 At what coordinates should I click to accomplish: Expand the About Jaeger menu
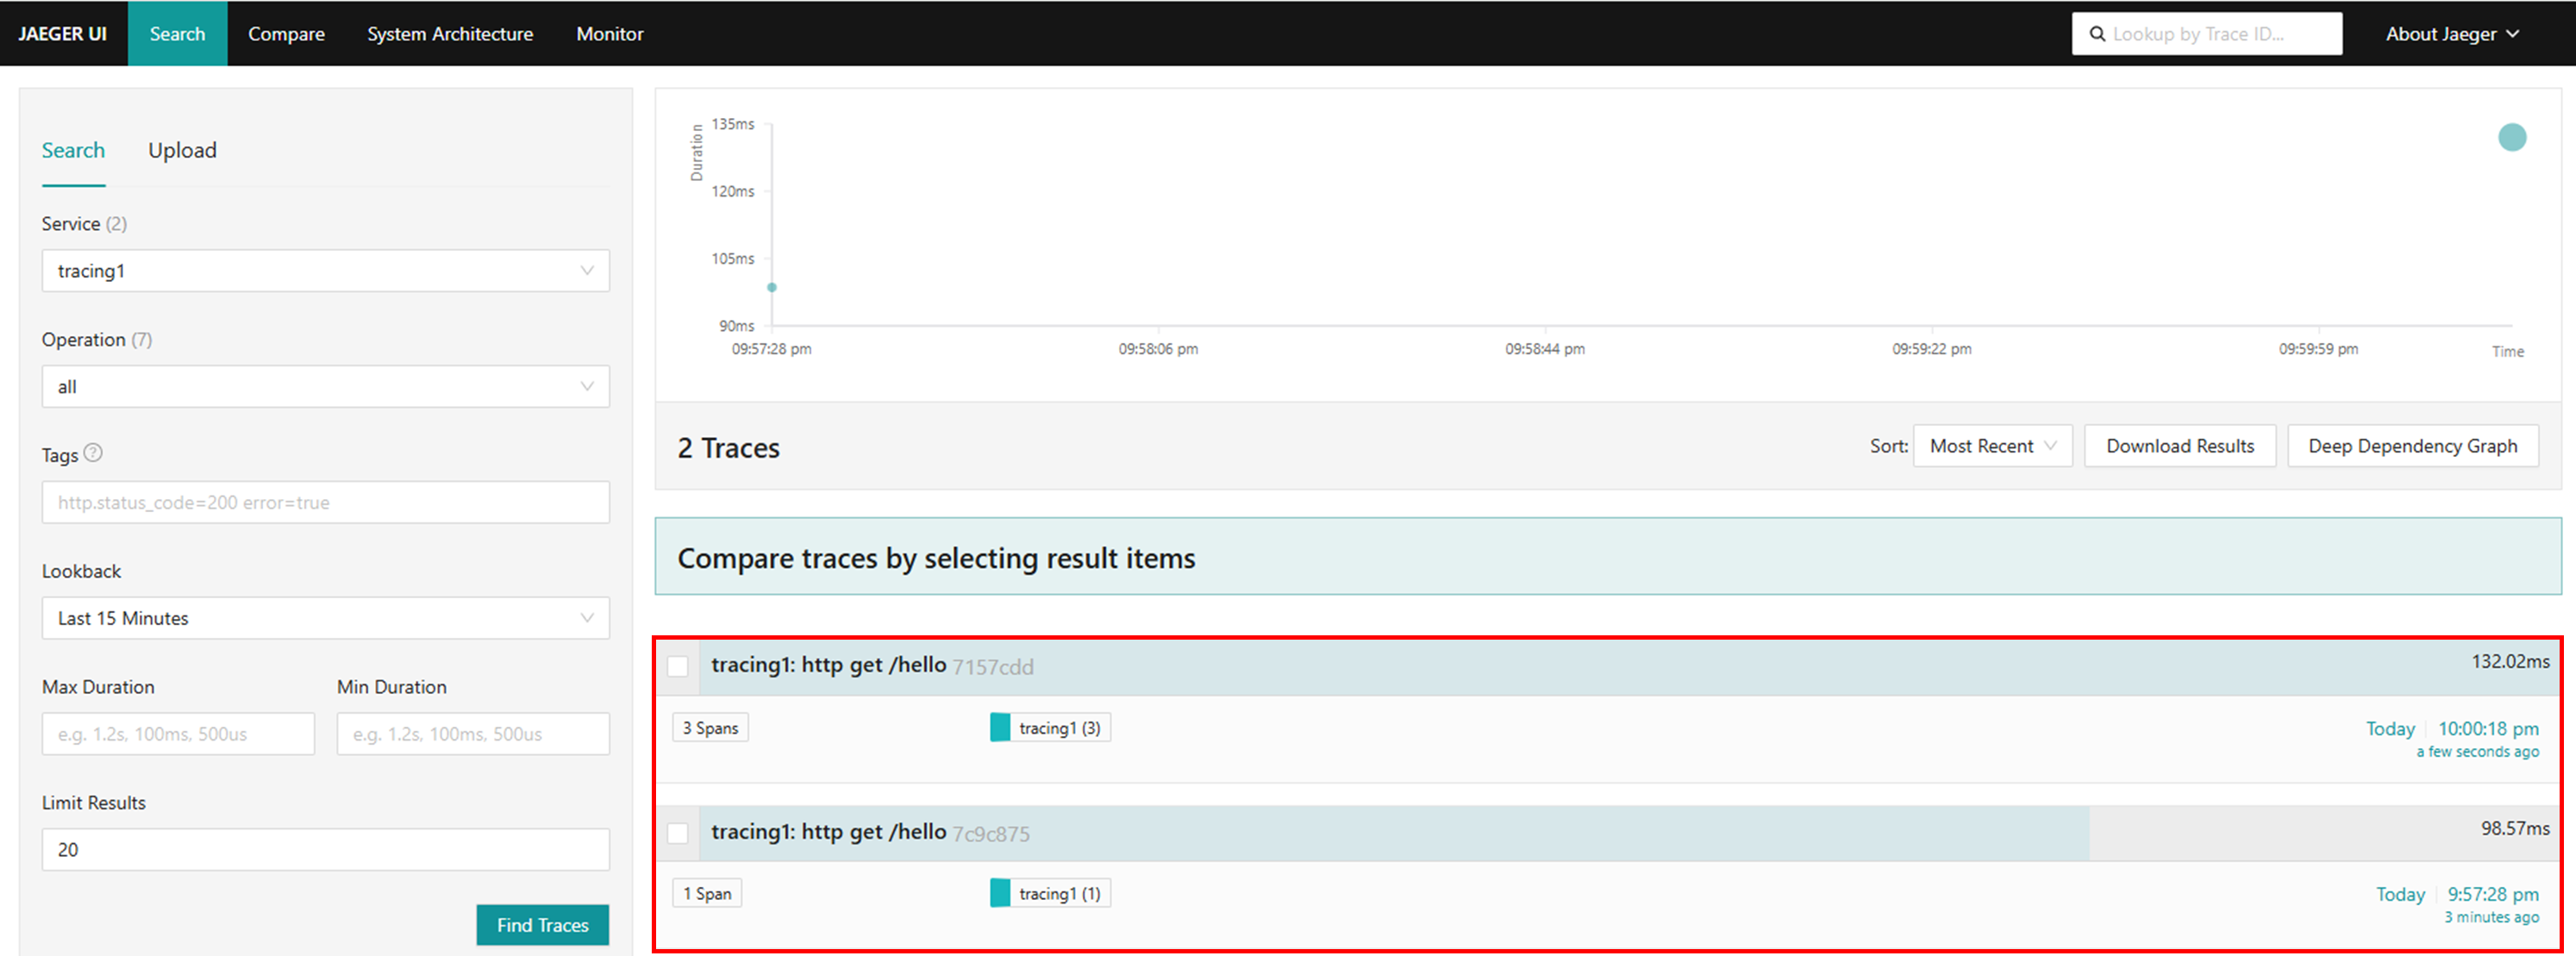pyautogui.click(x=2452, y=34)
